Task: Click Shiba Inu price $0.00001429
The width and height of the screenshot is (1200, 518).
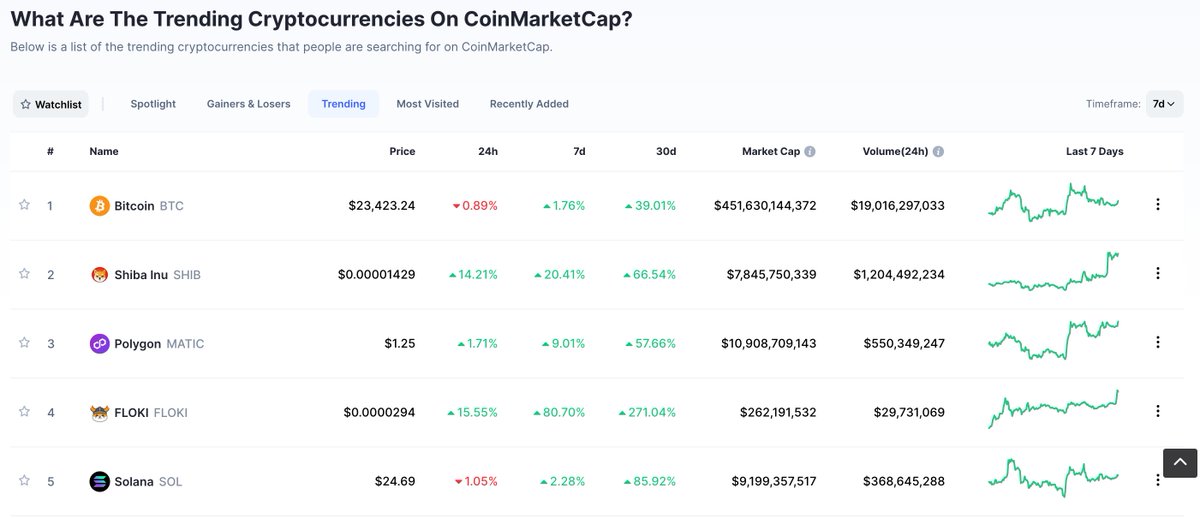Action: 377,275
